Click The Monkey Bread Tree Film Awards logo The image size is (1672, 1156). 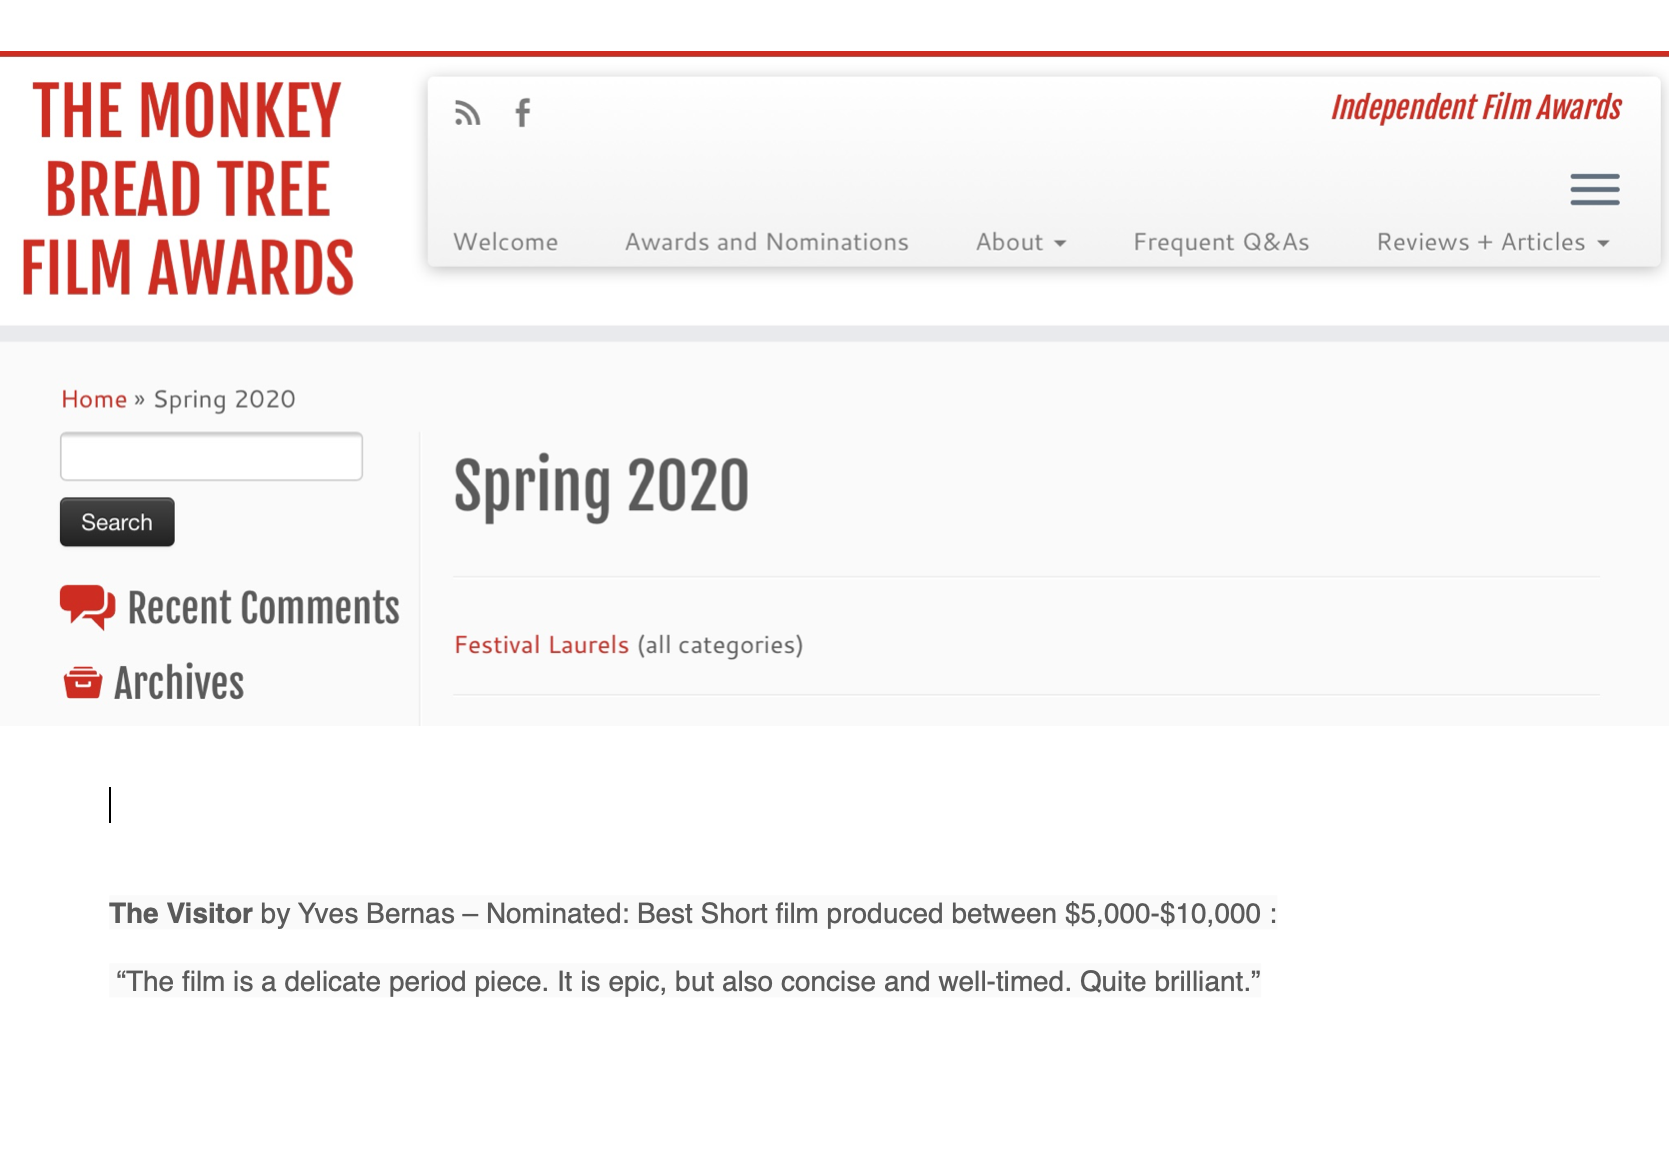coord(188,190)
